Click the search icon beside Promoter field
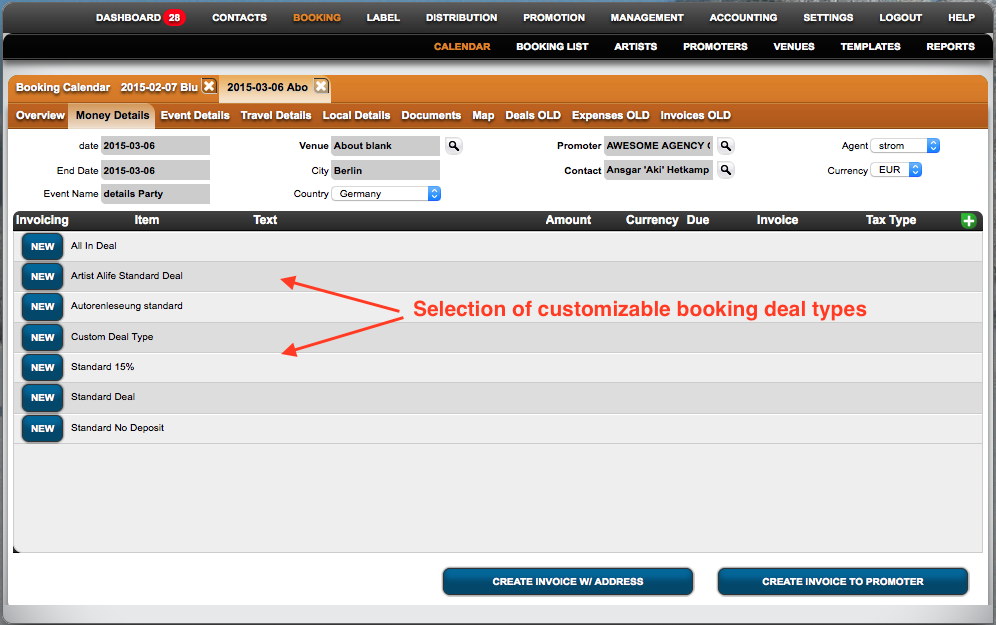 tap(726, 146)
